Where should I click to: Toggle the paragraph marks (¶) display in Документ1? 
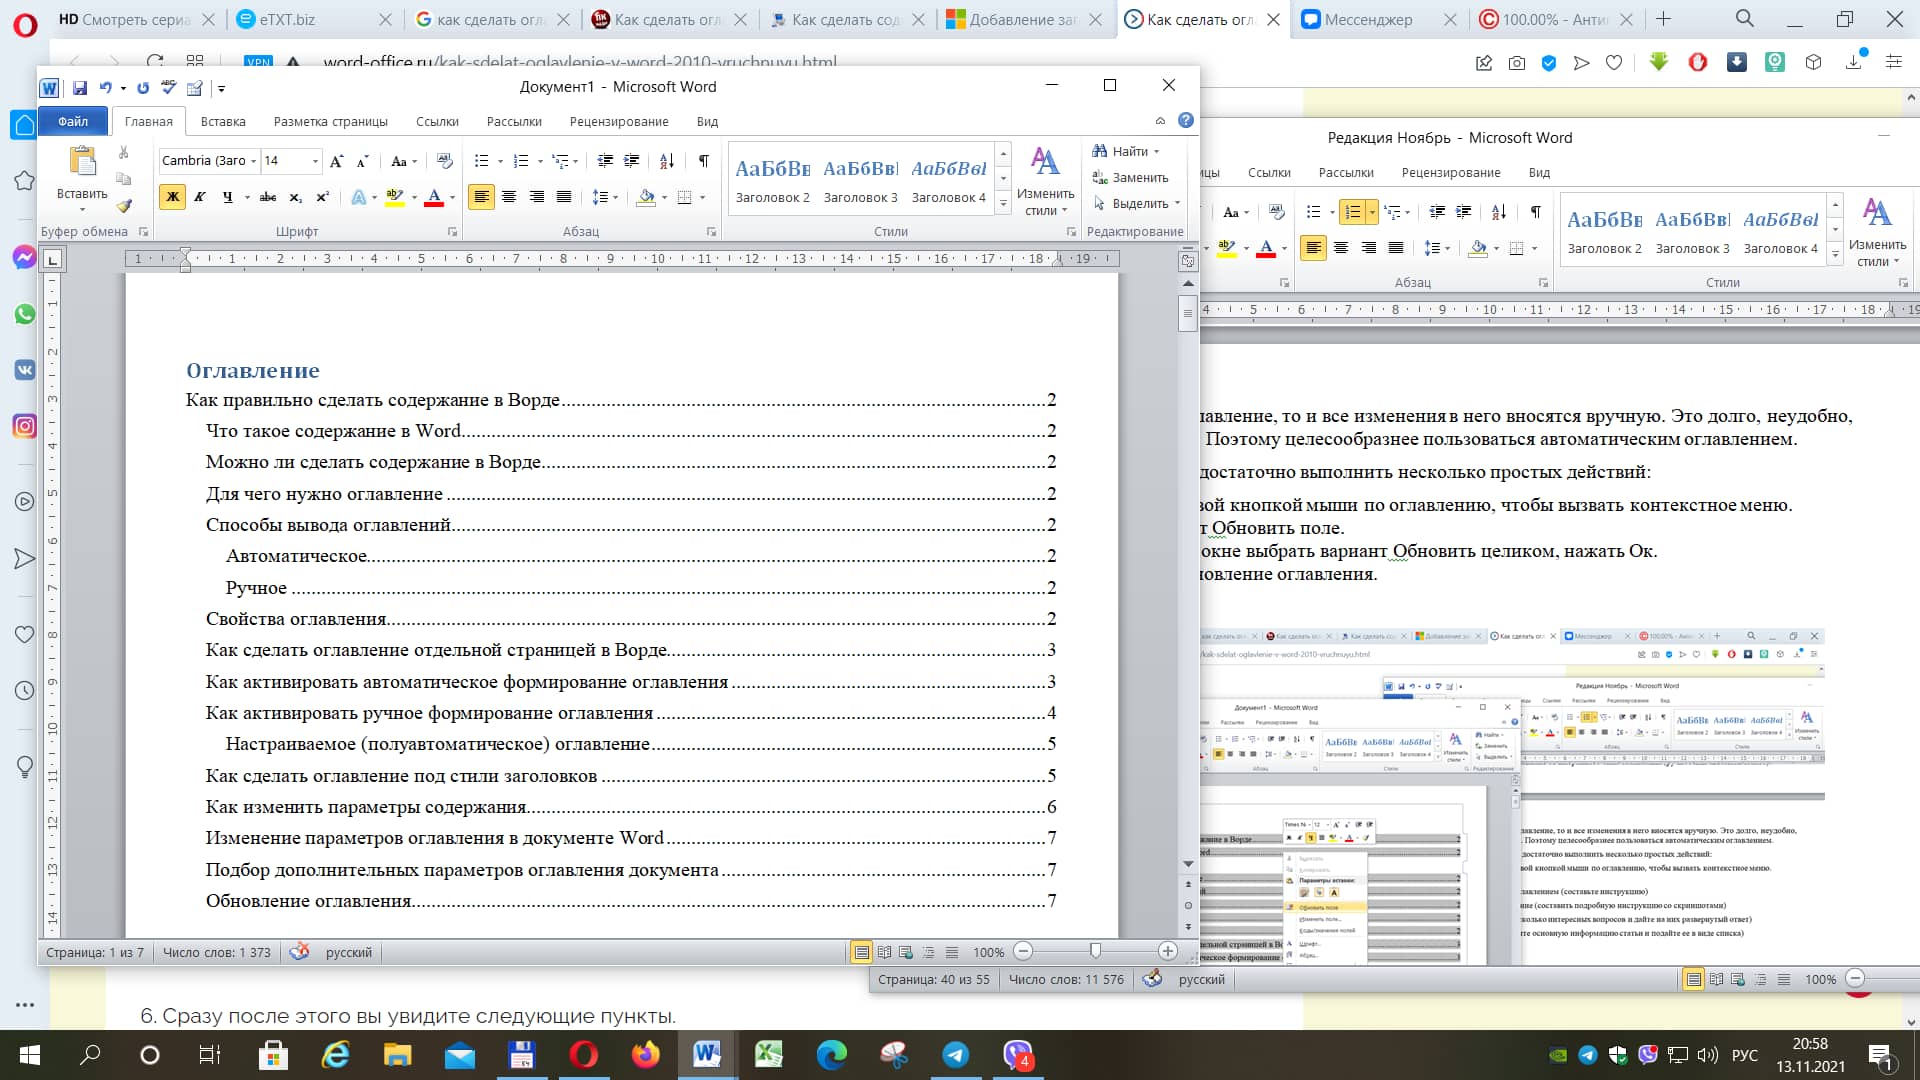(704, 161)
